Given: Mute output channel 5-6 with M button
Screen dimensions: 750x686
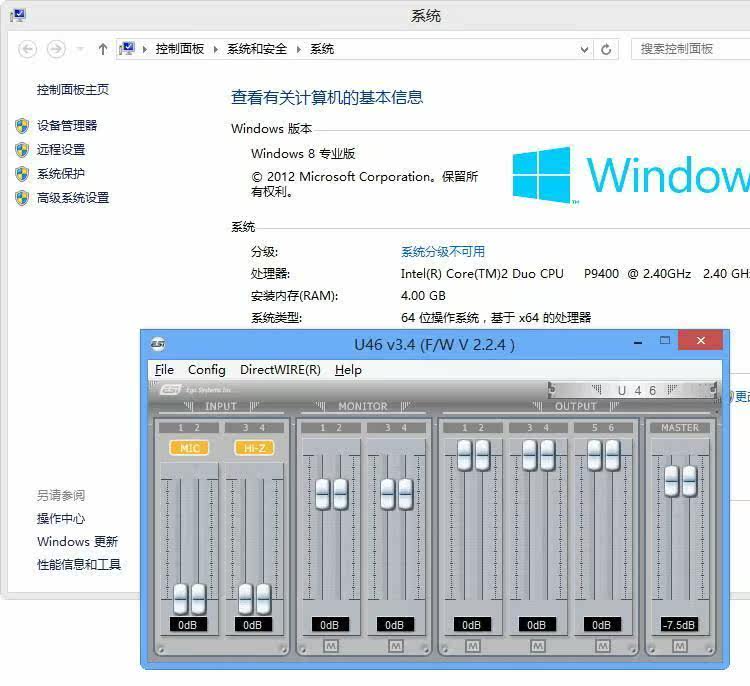Looking at the screenshot, I should pos(603,646).
